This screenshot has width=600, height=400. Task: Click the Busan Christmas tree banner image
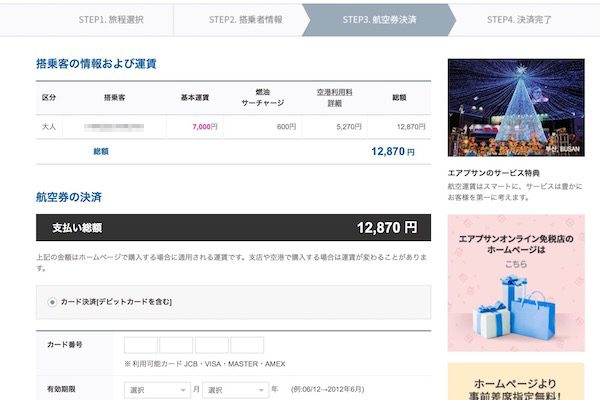[516, 108]
